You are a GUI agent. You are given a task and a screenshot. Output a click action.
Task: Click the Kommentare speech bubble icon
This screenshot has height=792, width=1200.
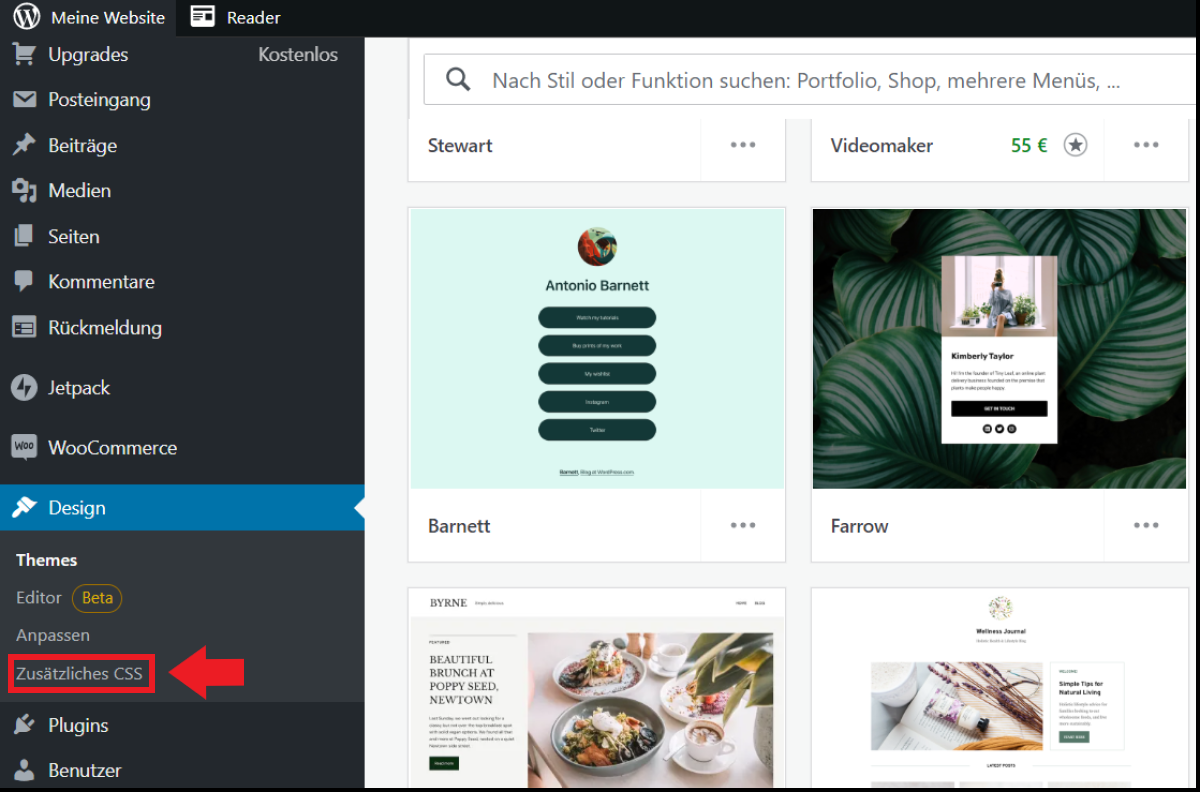[24, 281]
